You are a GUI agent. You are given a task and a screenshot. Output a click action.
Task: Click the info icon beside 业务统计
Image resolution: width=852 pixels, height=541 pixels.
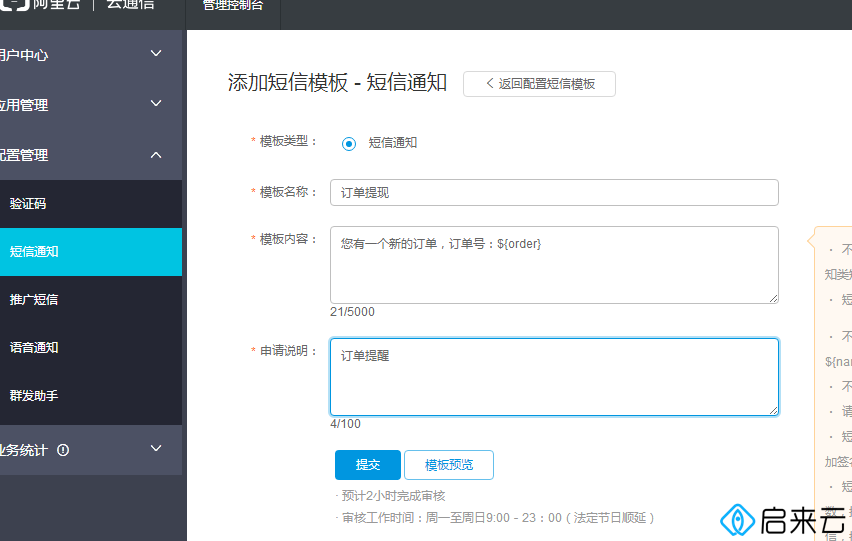(64, 450)
